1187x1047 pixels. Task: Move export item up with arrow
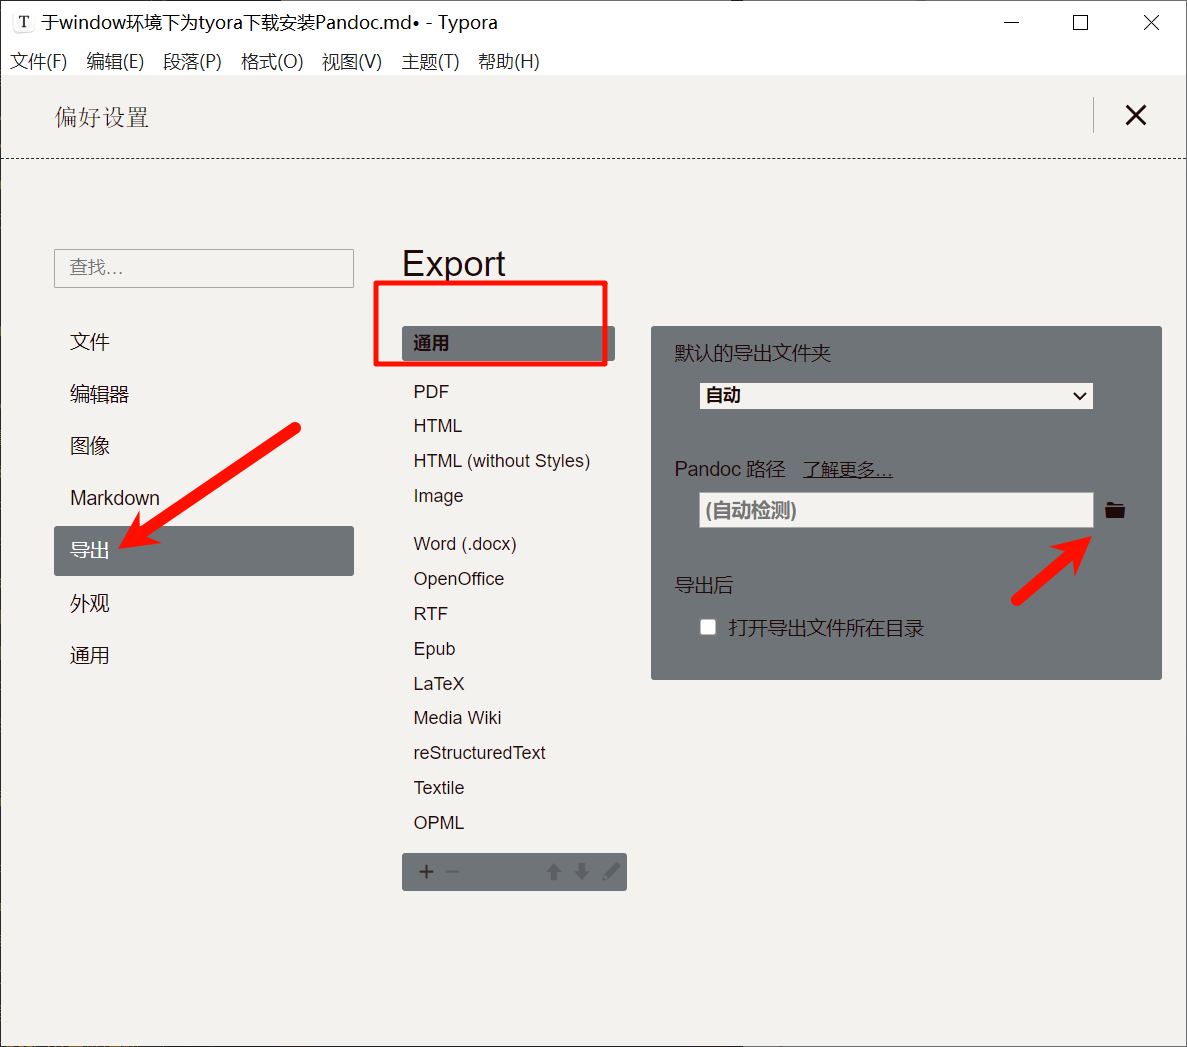tap(553, 872)
